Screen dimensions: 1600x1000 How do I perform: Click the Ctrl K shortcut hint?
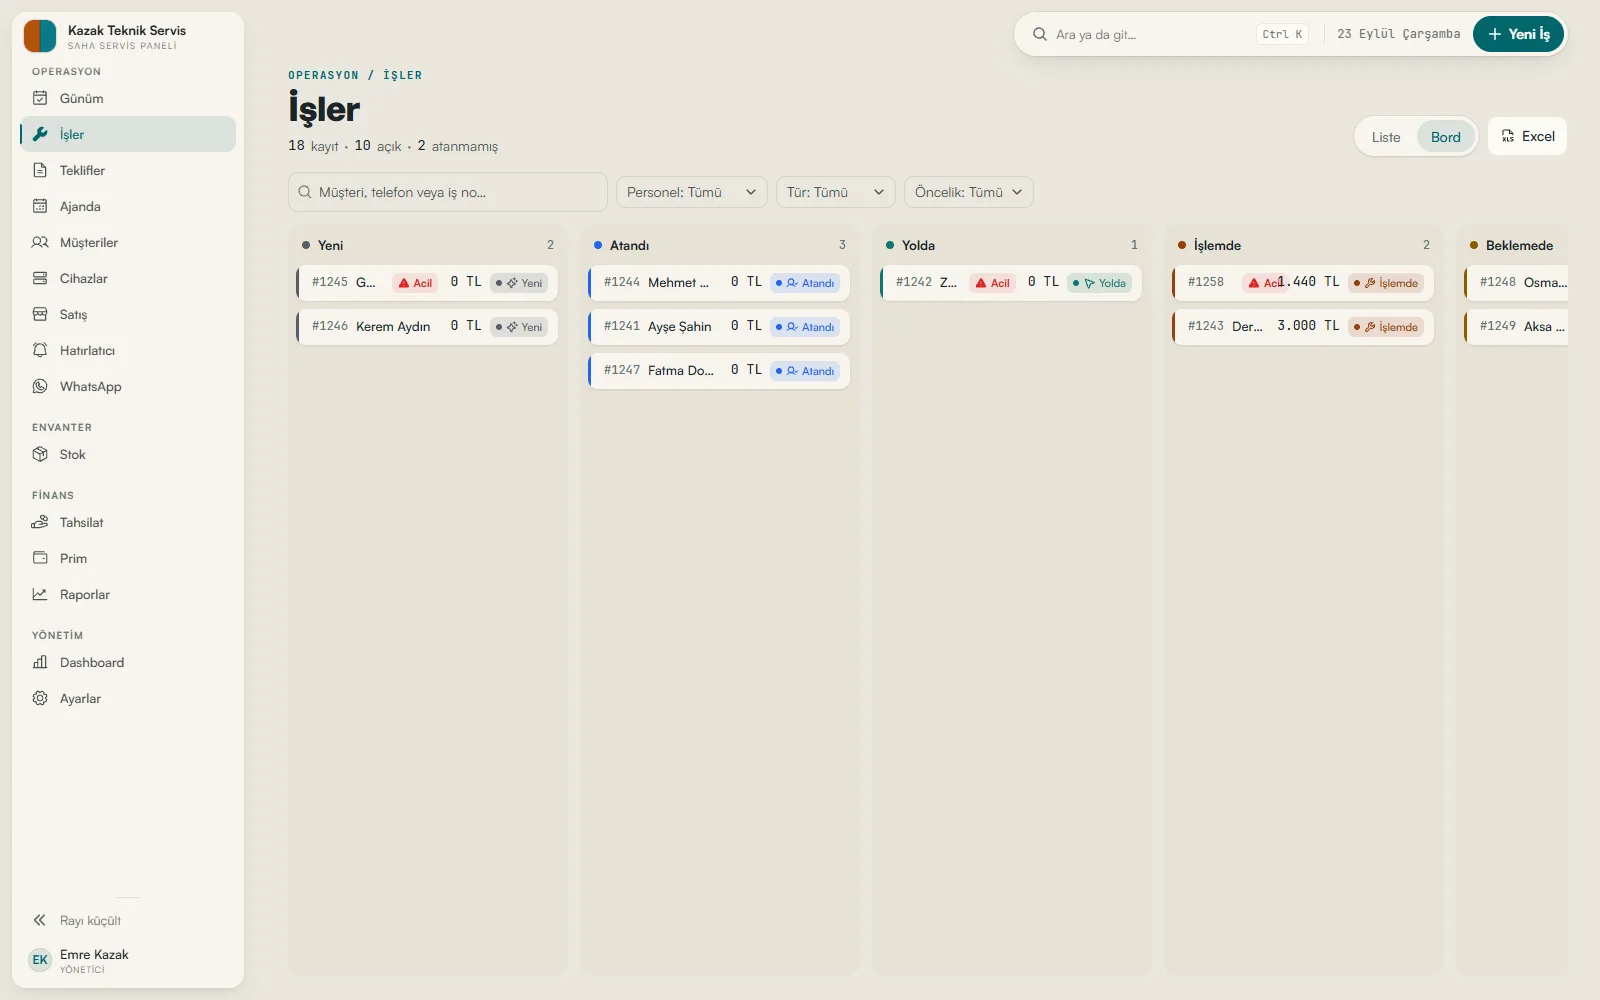[x=1282, y=34]
